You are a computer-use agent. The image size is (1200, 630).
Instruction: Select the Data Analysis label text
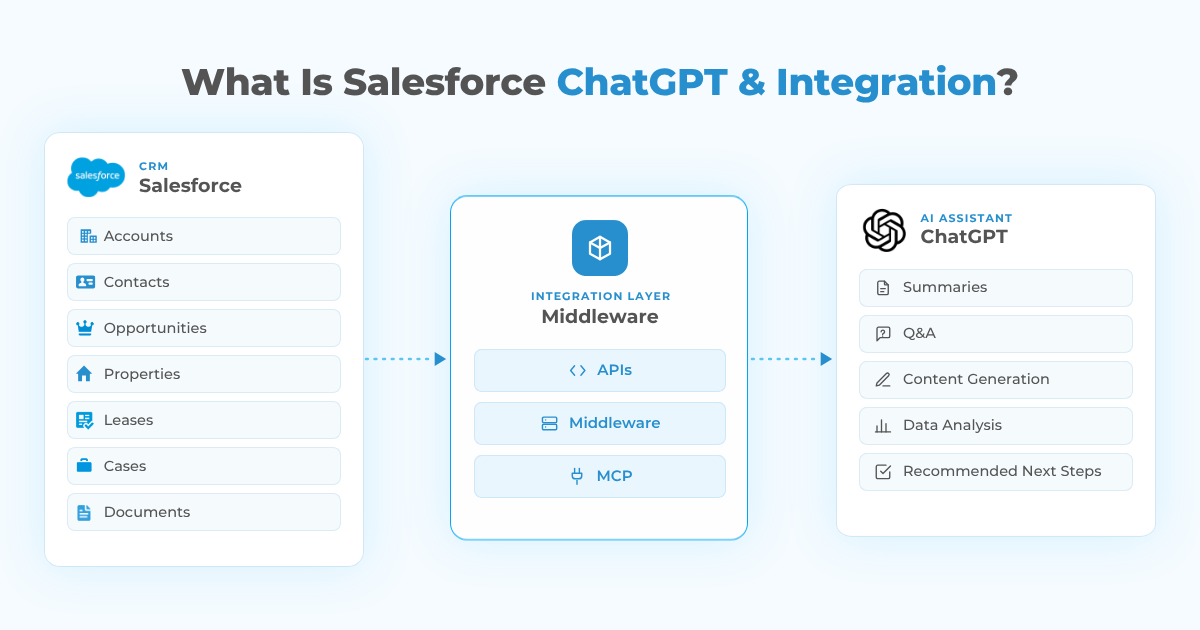(x=952, y=425)
